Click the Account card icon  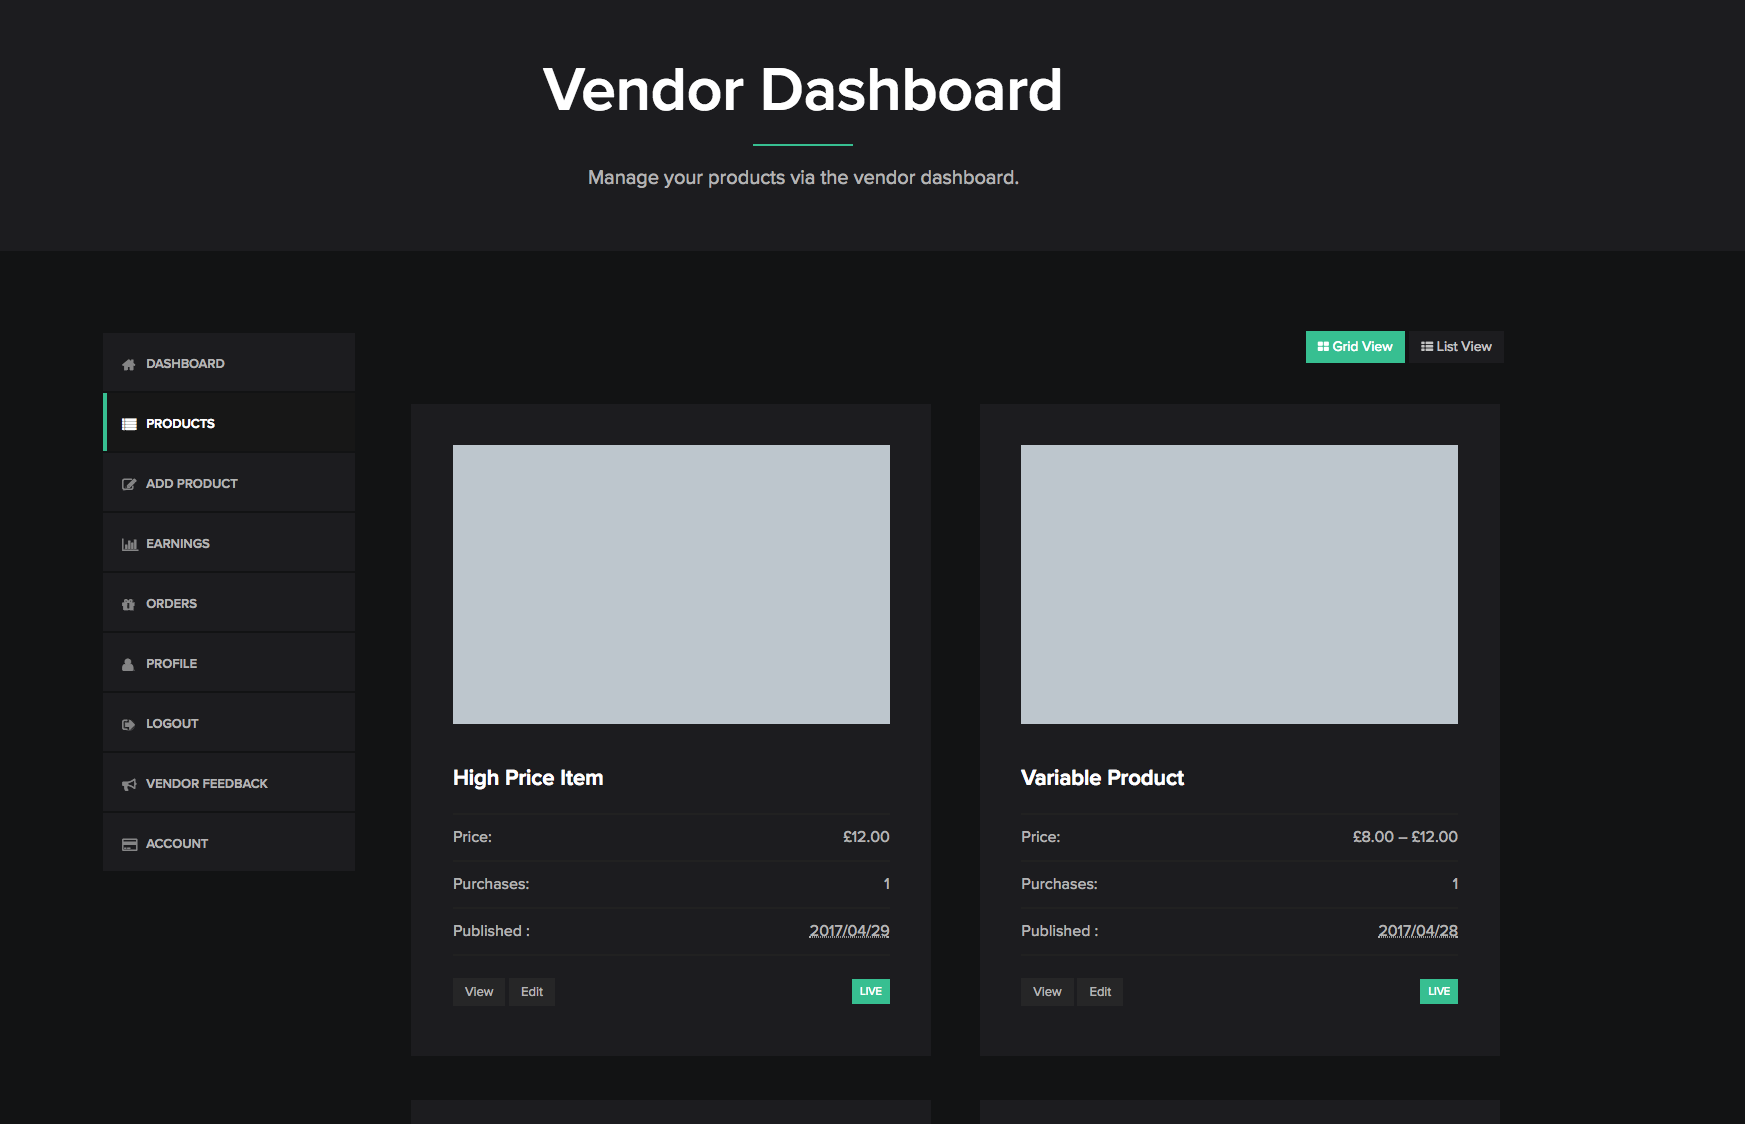[x=128, y=844]
